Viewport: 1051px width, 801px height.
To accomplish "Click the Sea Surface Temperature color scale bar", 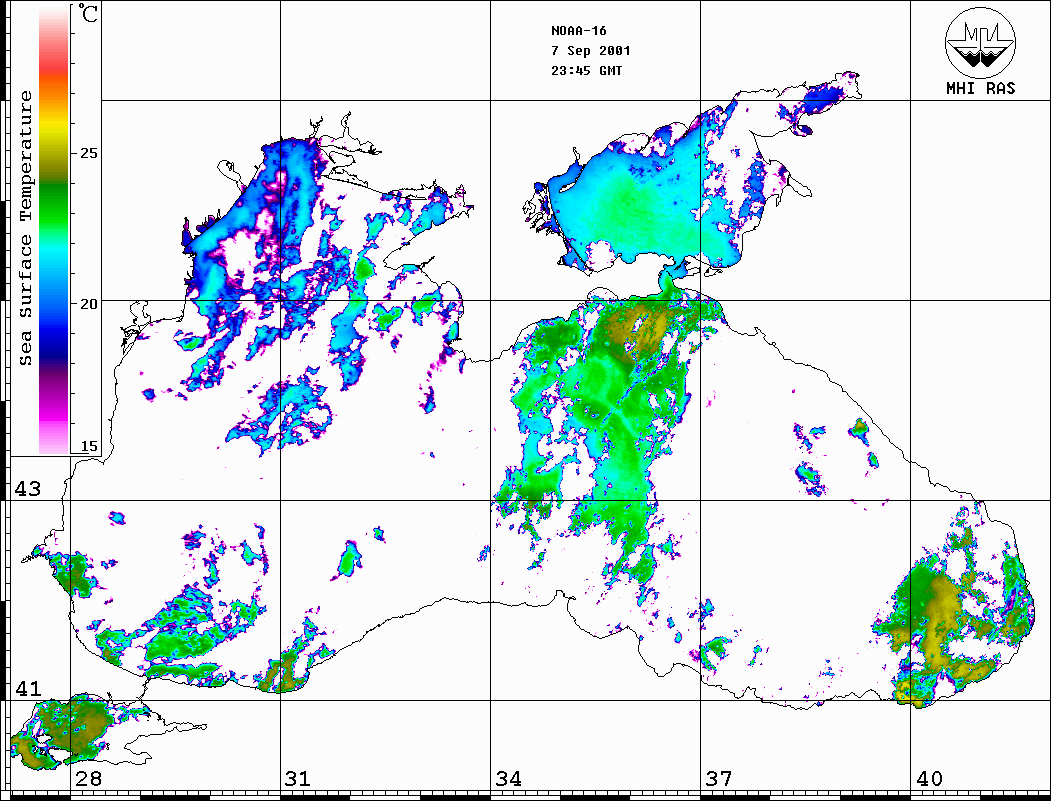I will point(54,230).
